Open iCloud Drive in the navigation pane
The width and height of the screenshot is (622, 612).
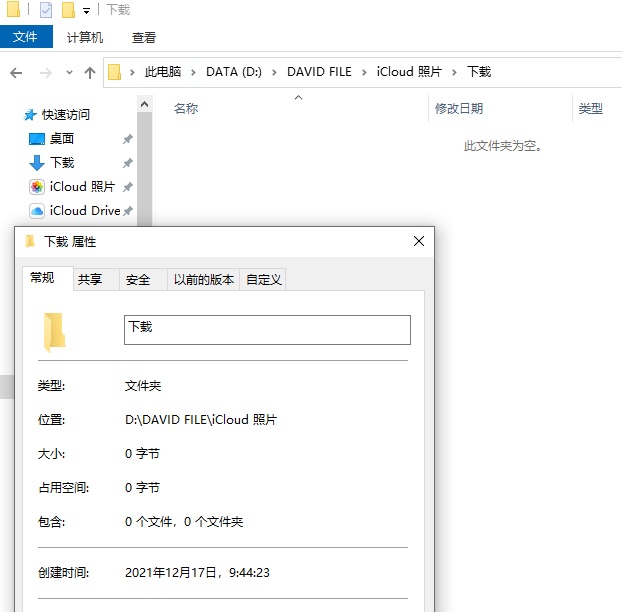(x=85, y=210)
